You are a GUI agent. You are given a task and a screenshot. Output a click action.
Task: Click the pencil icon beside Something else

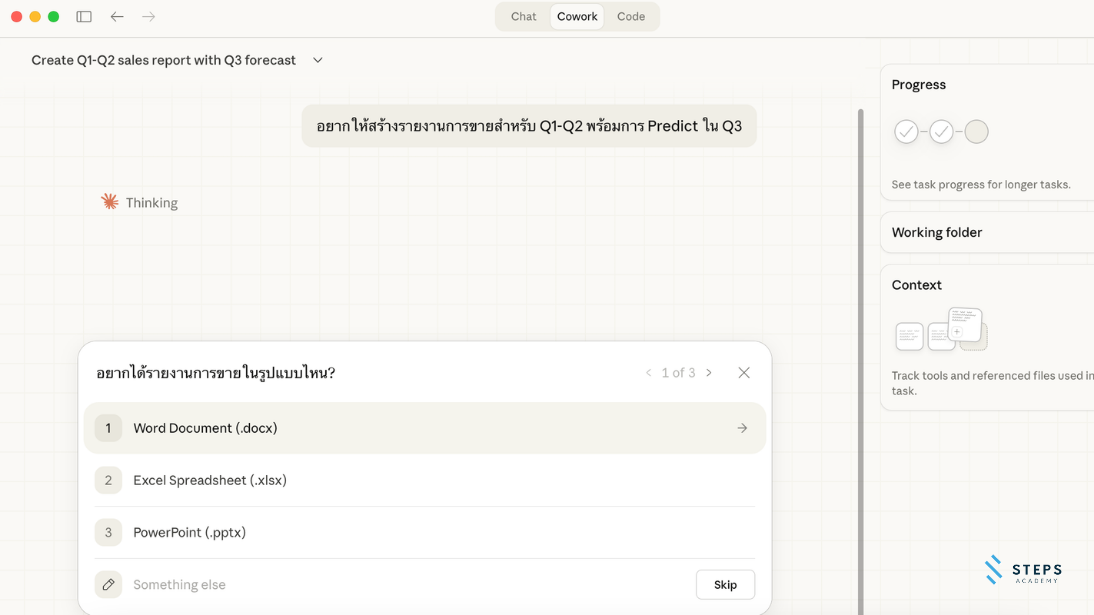click(108, 584)
